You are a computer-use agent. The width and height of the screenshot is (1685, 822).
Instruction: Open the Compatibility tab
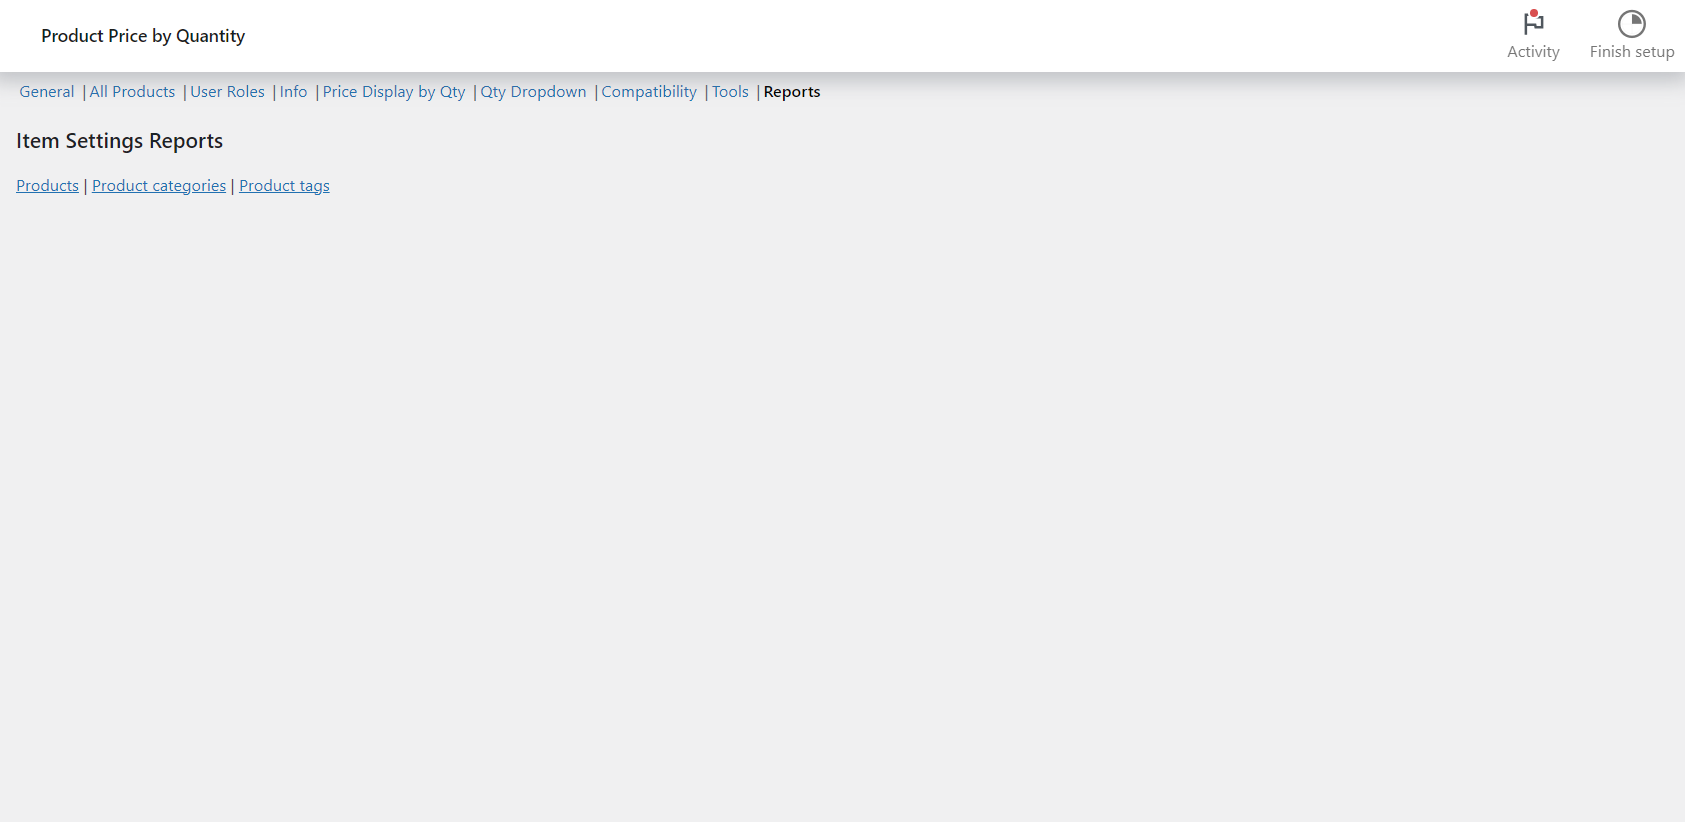pos(649,92)
